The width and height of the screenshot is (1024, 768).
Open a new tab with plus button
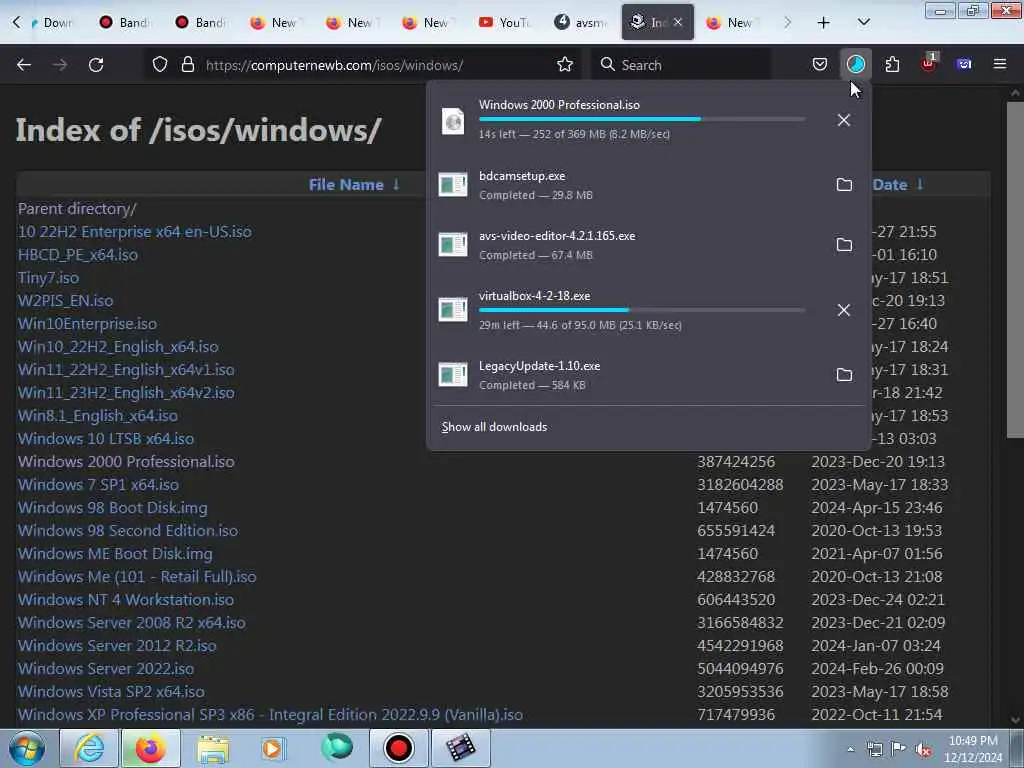[x=824, y=23]
